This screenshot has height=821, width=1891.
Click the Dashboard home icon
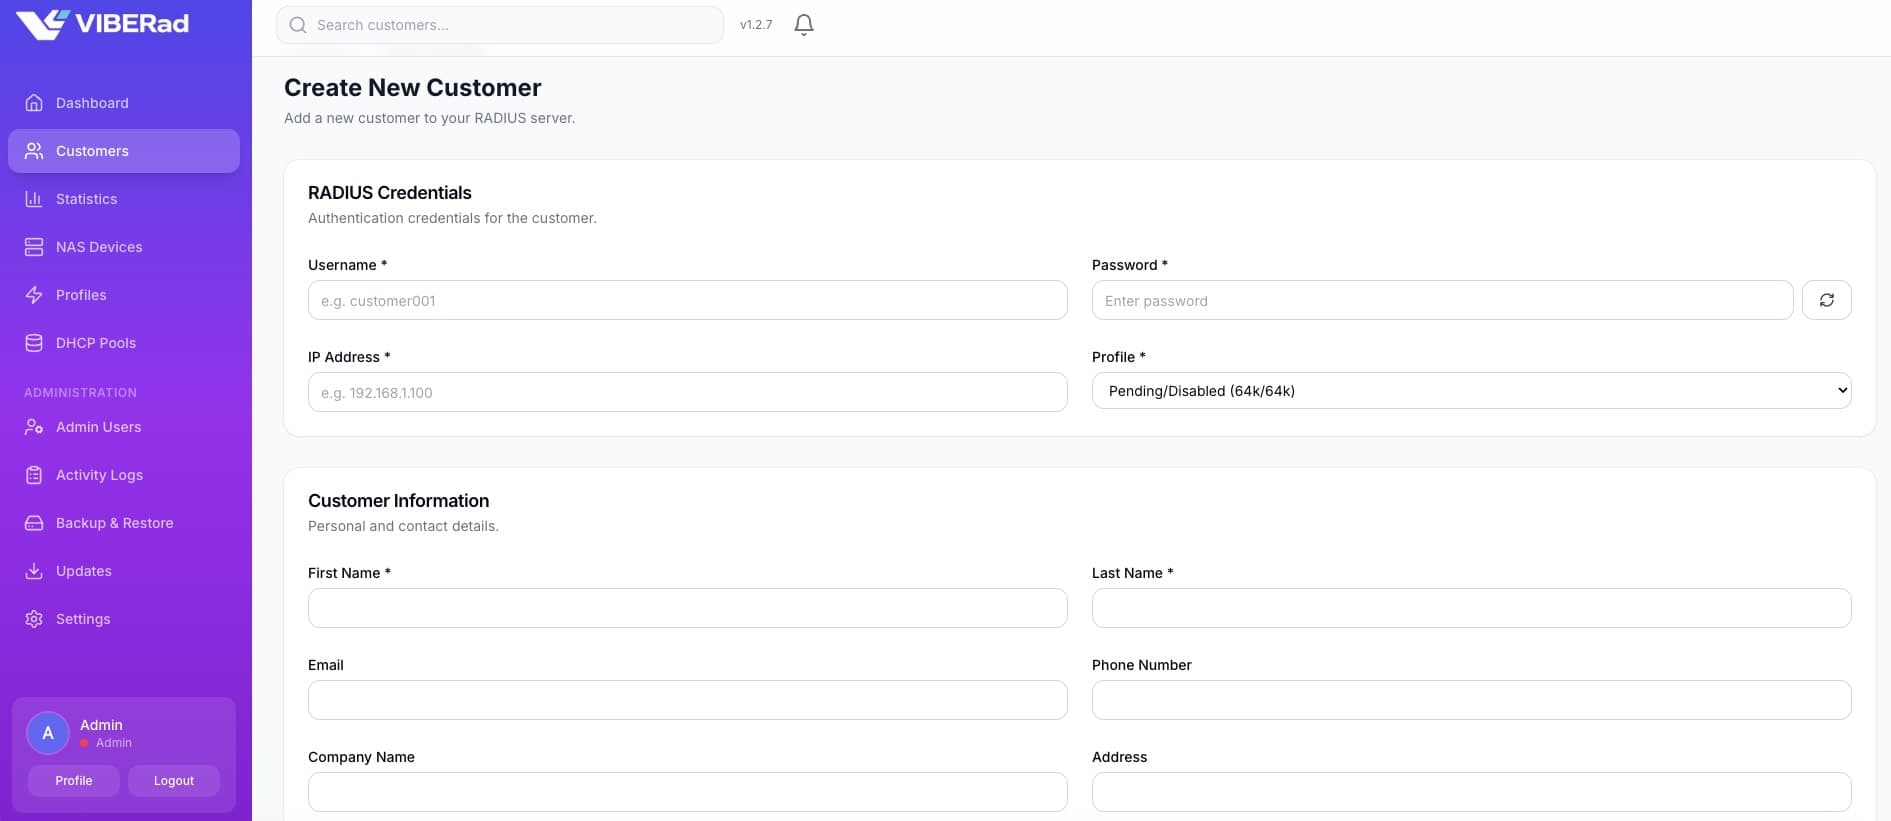(x=34, y=103)
